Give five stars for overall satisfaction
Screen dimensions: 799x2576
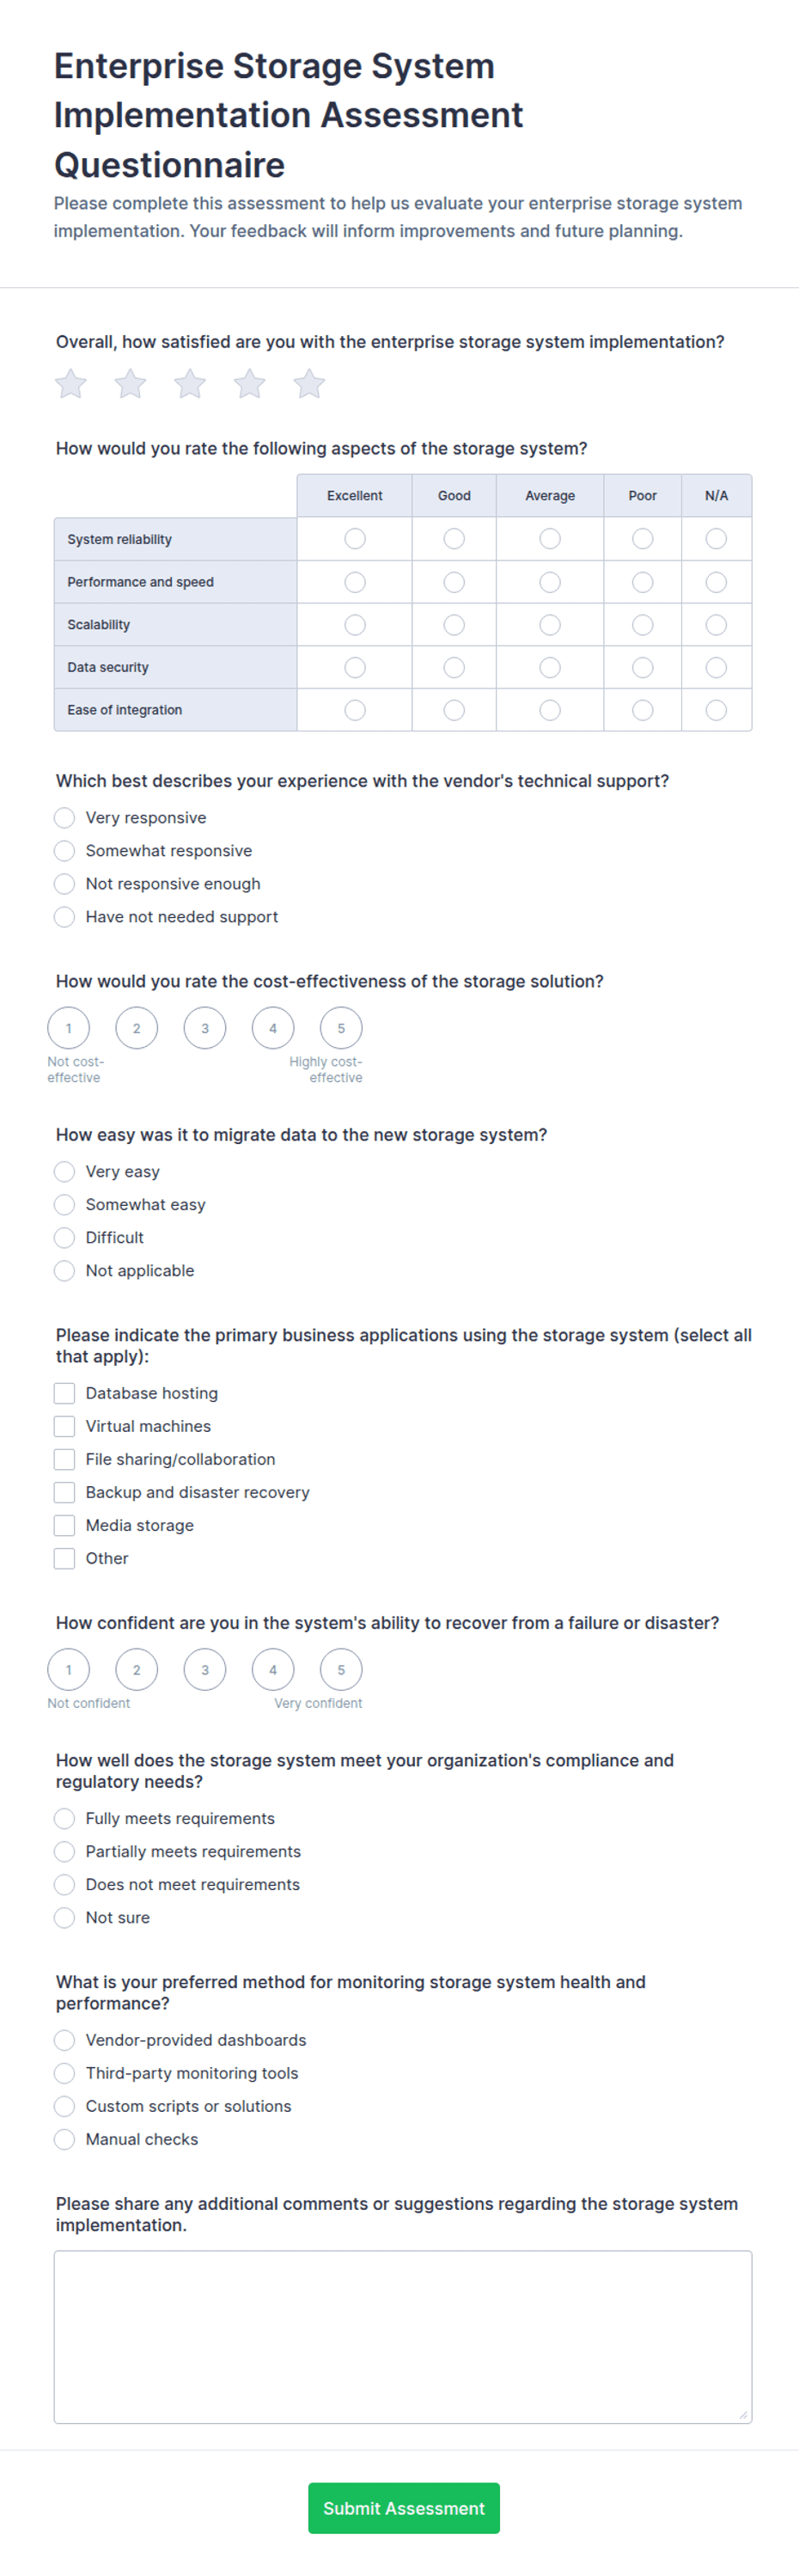[x=309, y=384]
